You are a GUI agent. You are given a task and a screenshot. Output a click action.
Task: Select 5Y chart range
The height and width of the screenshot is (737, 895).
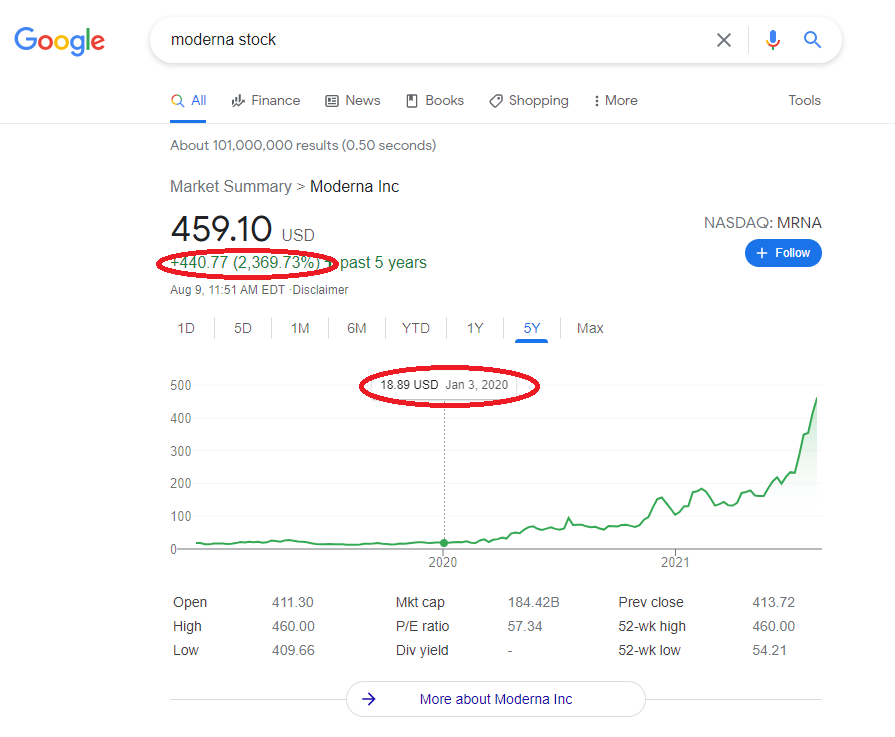531,328
